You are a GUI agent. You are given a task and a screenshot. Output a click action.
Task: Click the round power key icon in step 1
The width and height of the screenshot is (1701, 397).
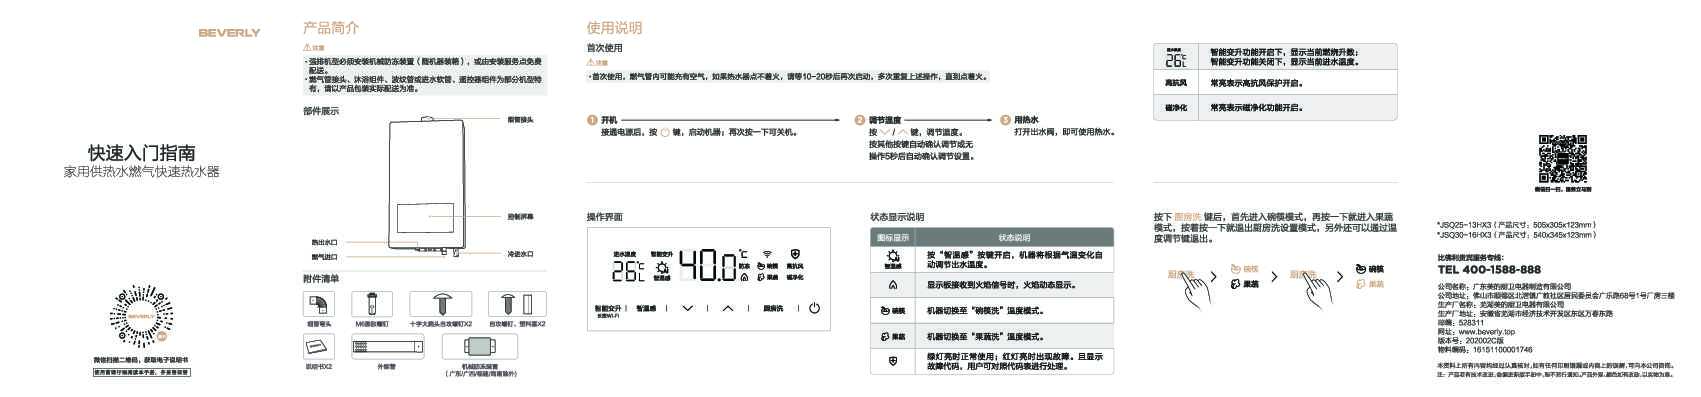click(665, 132)
